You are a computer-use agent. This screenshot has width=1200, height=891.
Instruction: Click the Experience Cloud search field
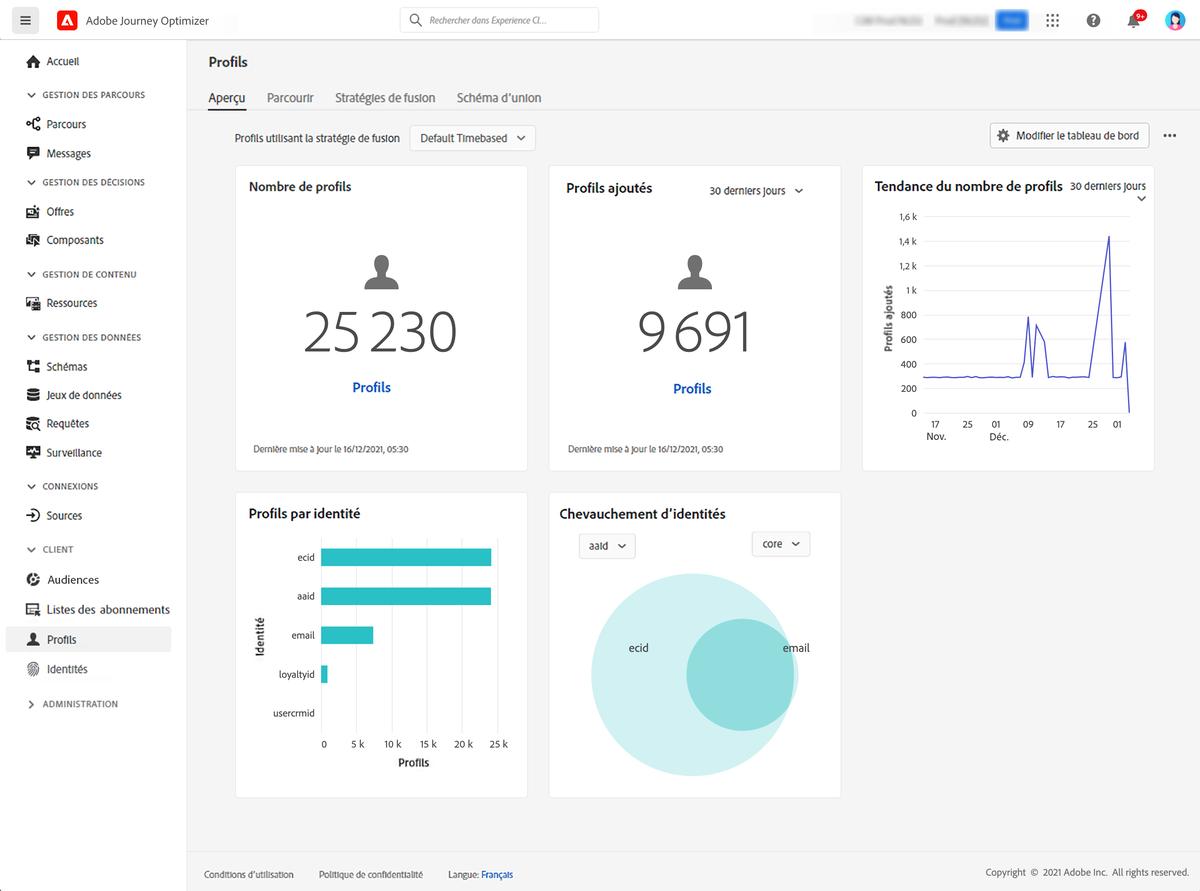click(x=499, y=19)
